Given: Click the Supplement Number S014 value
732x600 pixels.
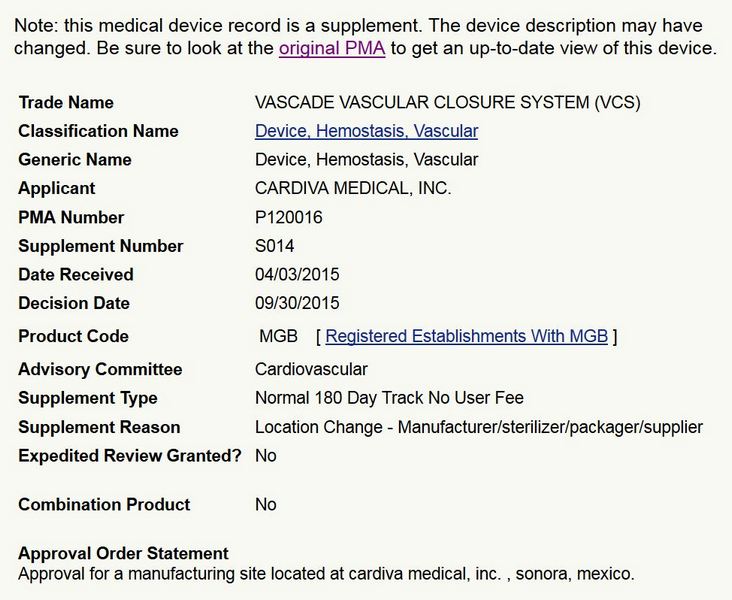Looking at the screenshot, I should click(x=275, y=246).
